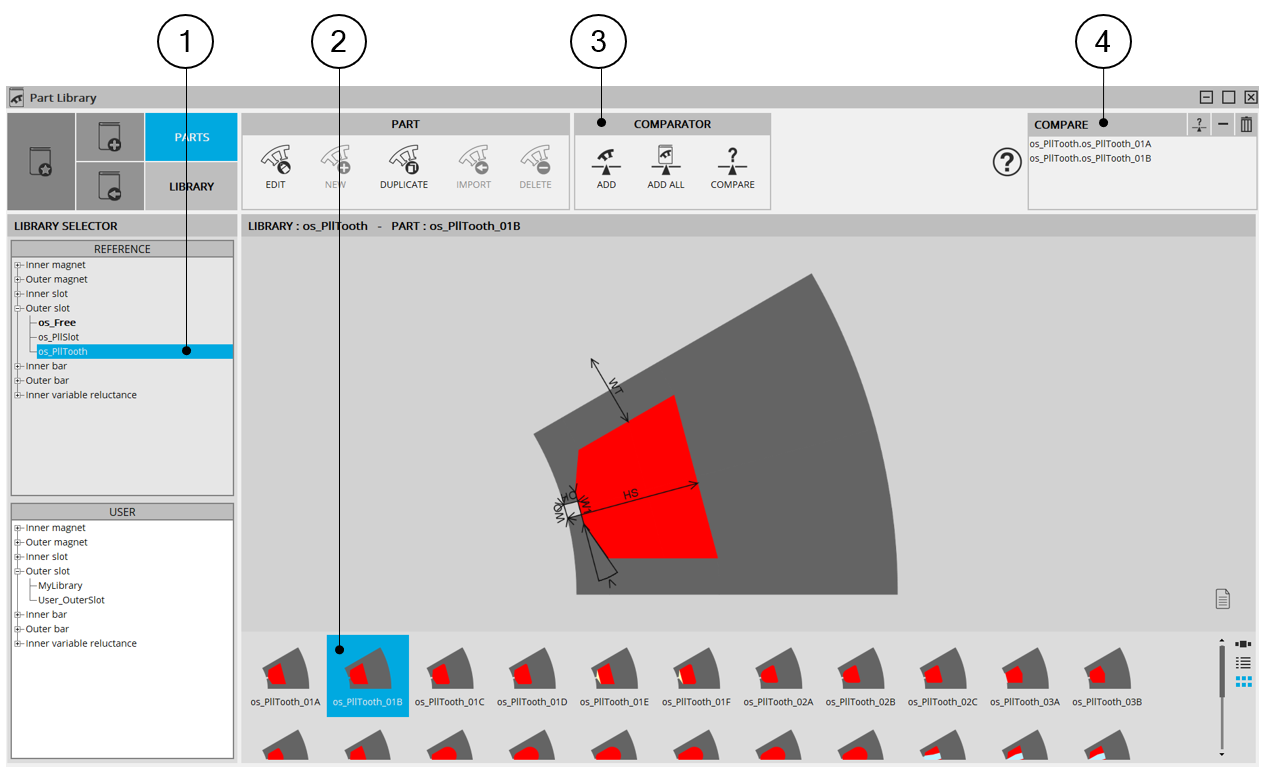1266x774 pixels.
Task: Open help using the question mark icon
Action: [x=1006, y=162]
